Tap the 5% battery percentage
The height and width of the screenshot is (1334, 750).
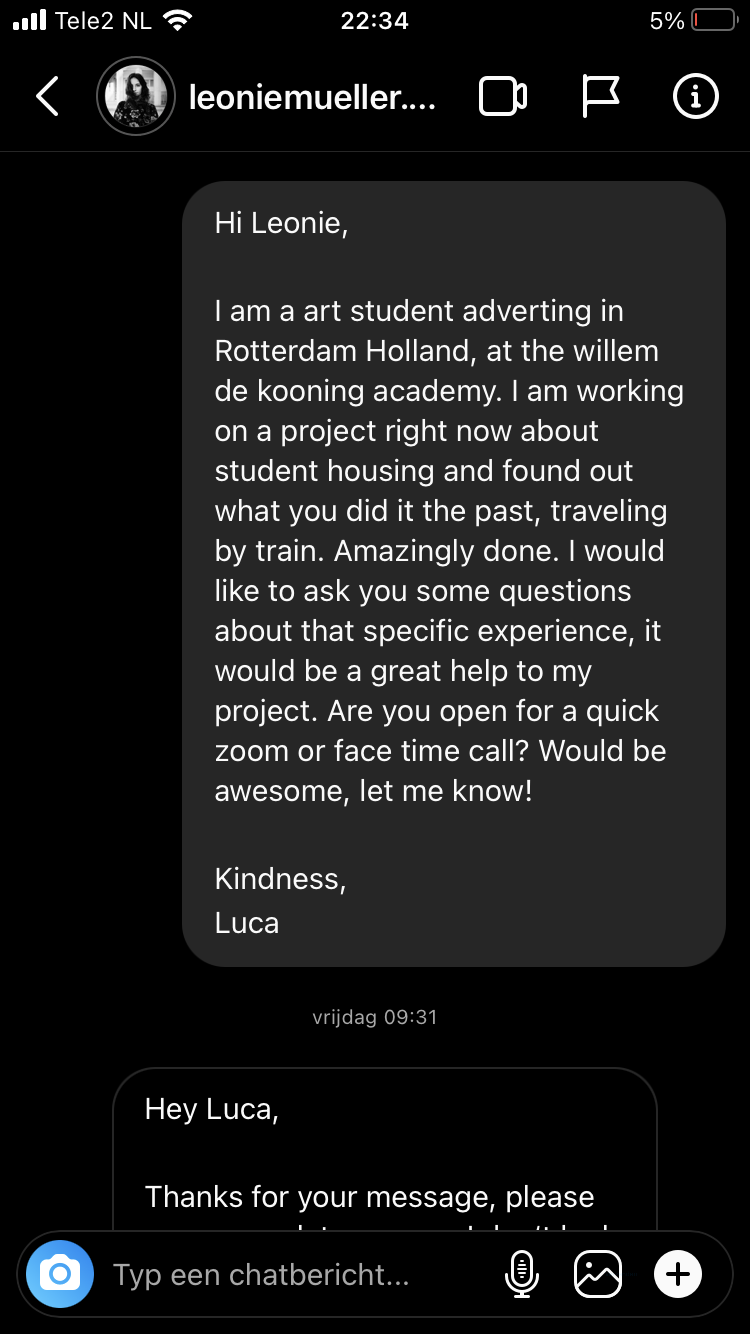pos(666,20)
